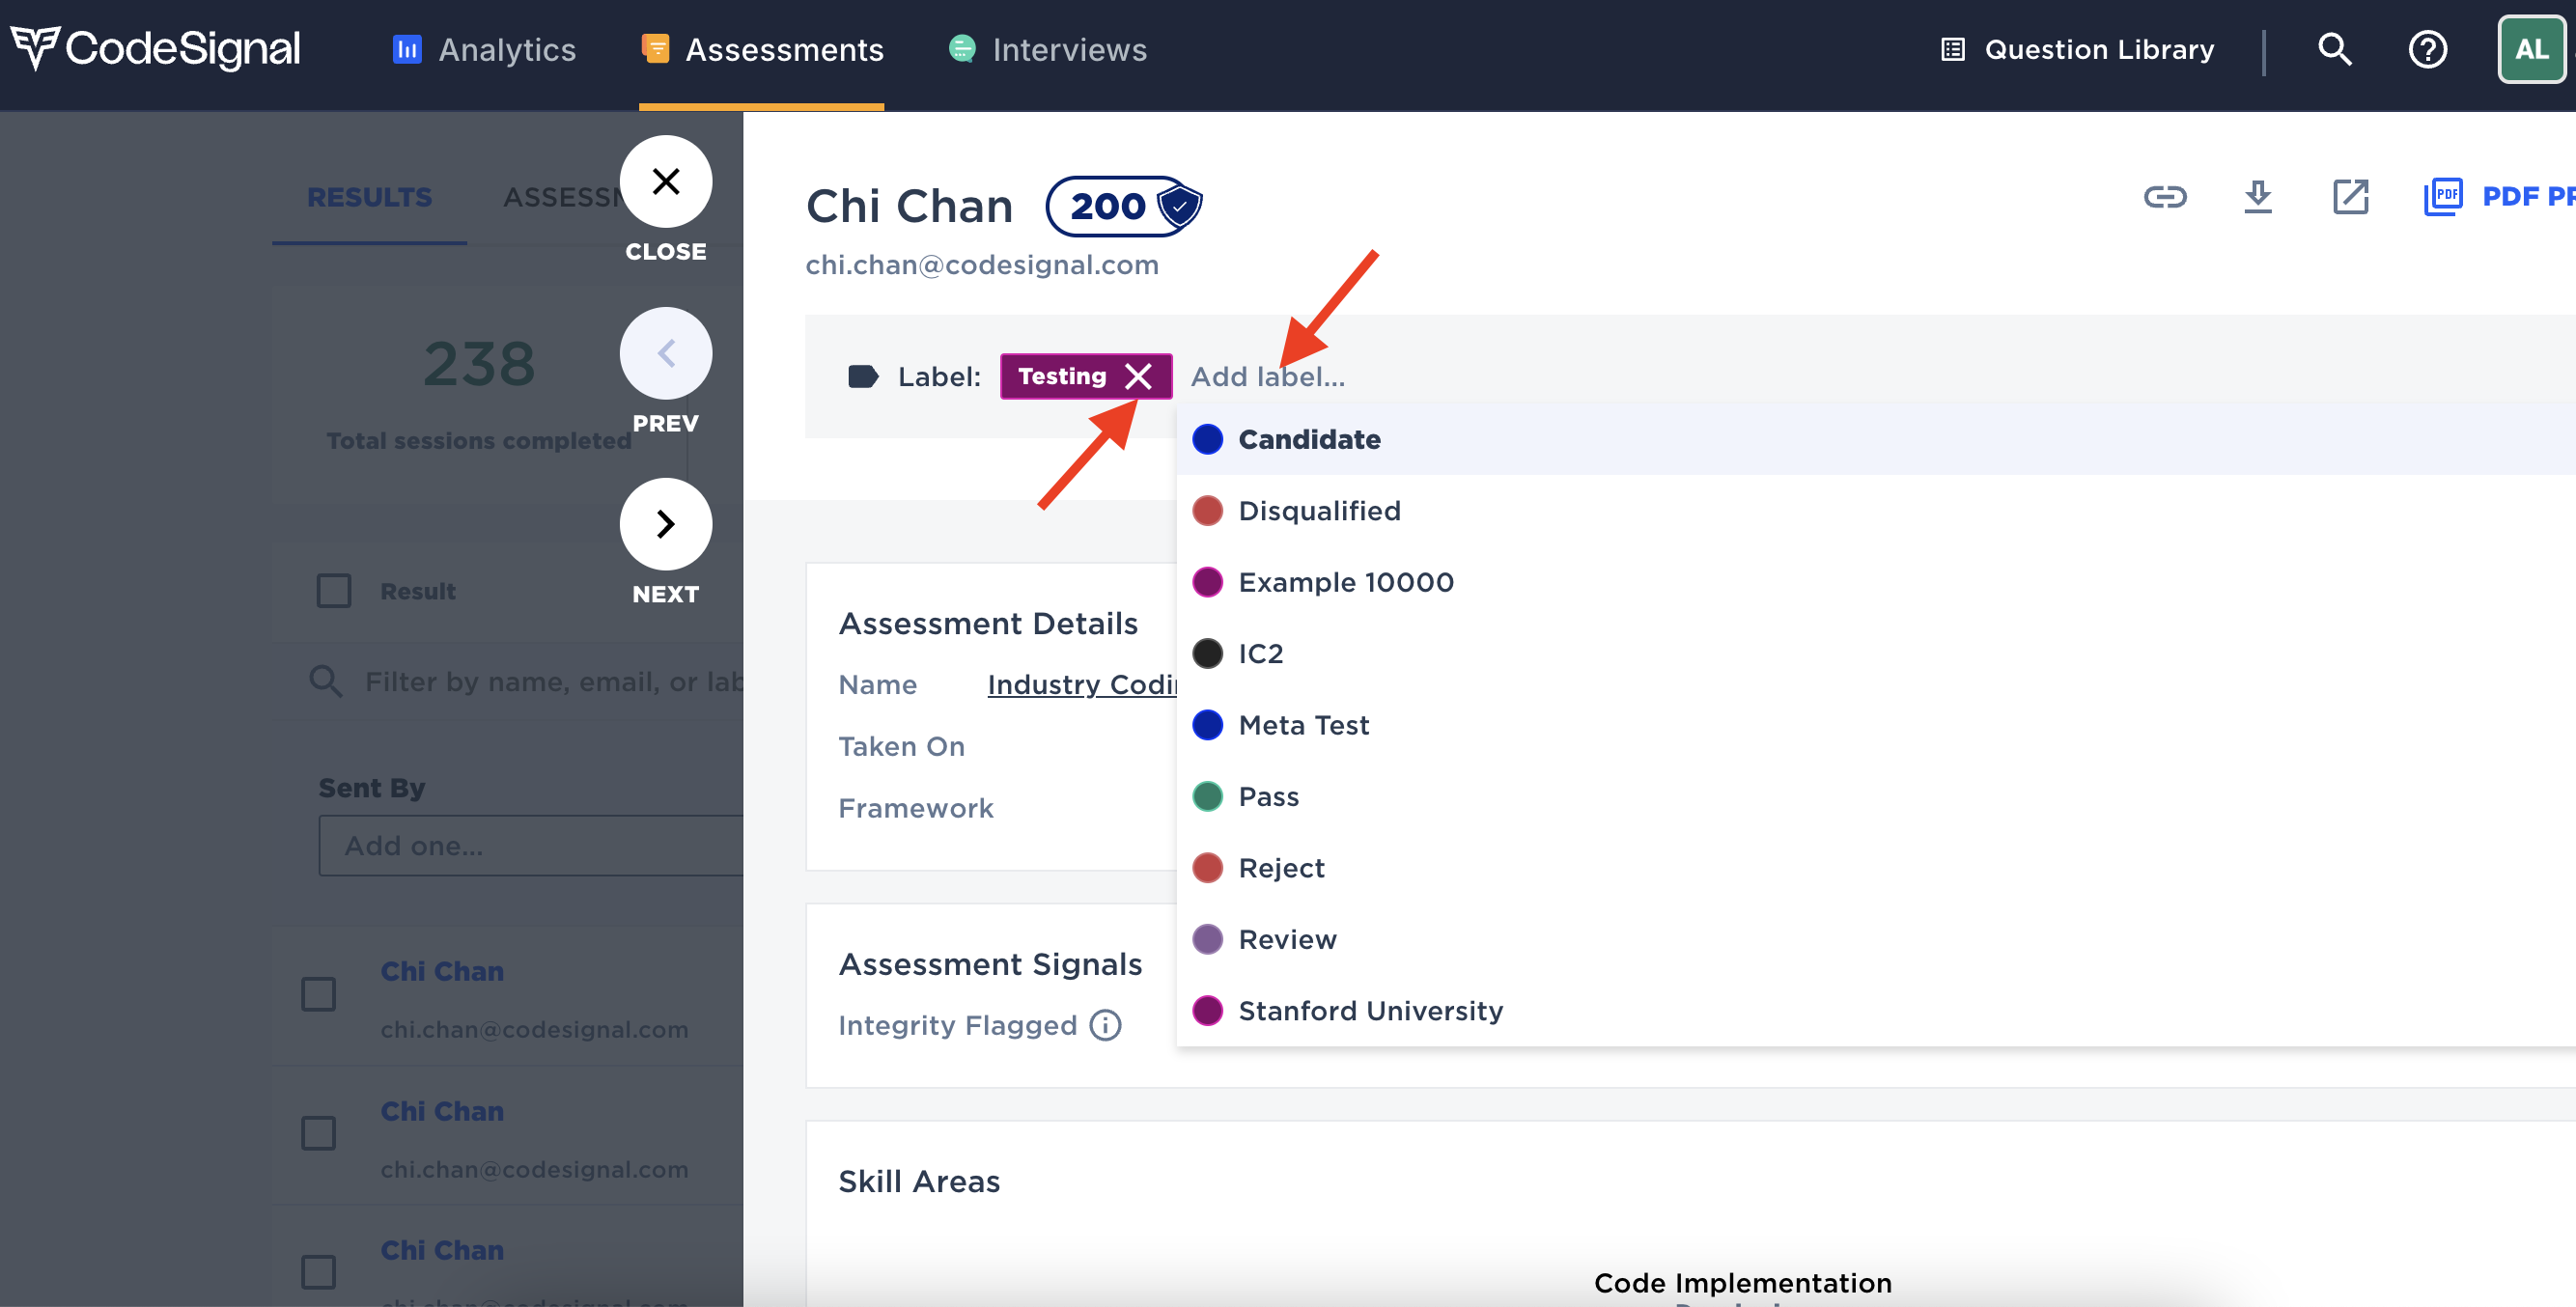Click the Question Library list icon

pyautogui.click(x=1952, y=49)
